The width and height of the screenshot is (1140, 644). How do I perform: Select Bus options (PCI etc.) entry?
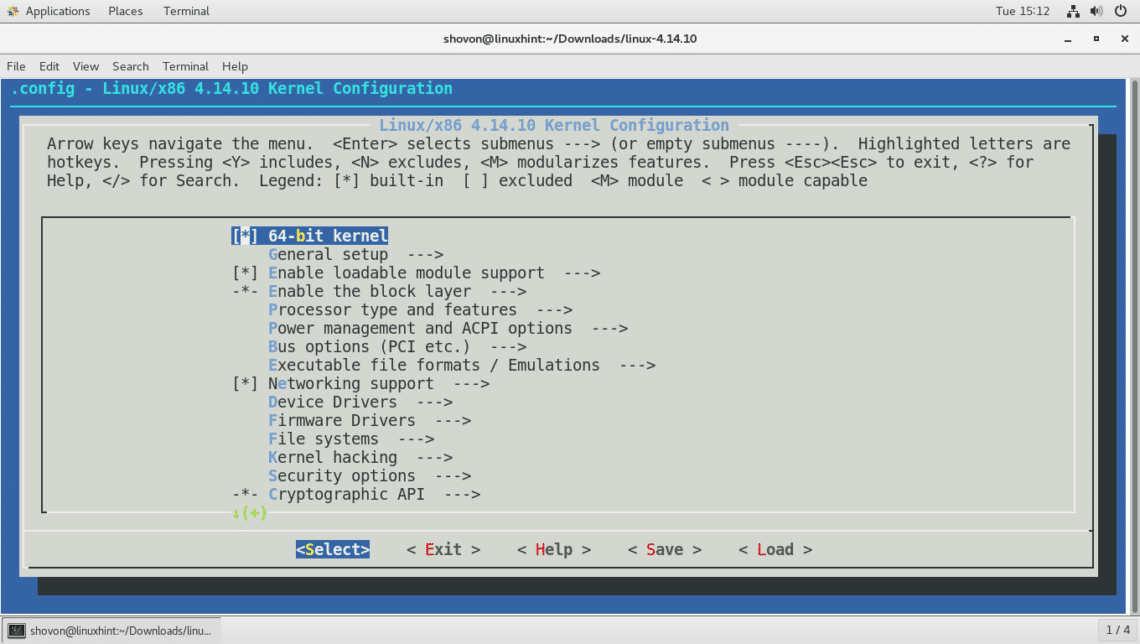[369, 347]
